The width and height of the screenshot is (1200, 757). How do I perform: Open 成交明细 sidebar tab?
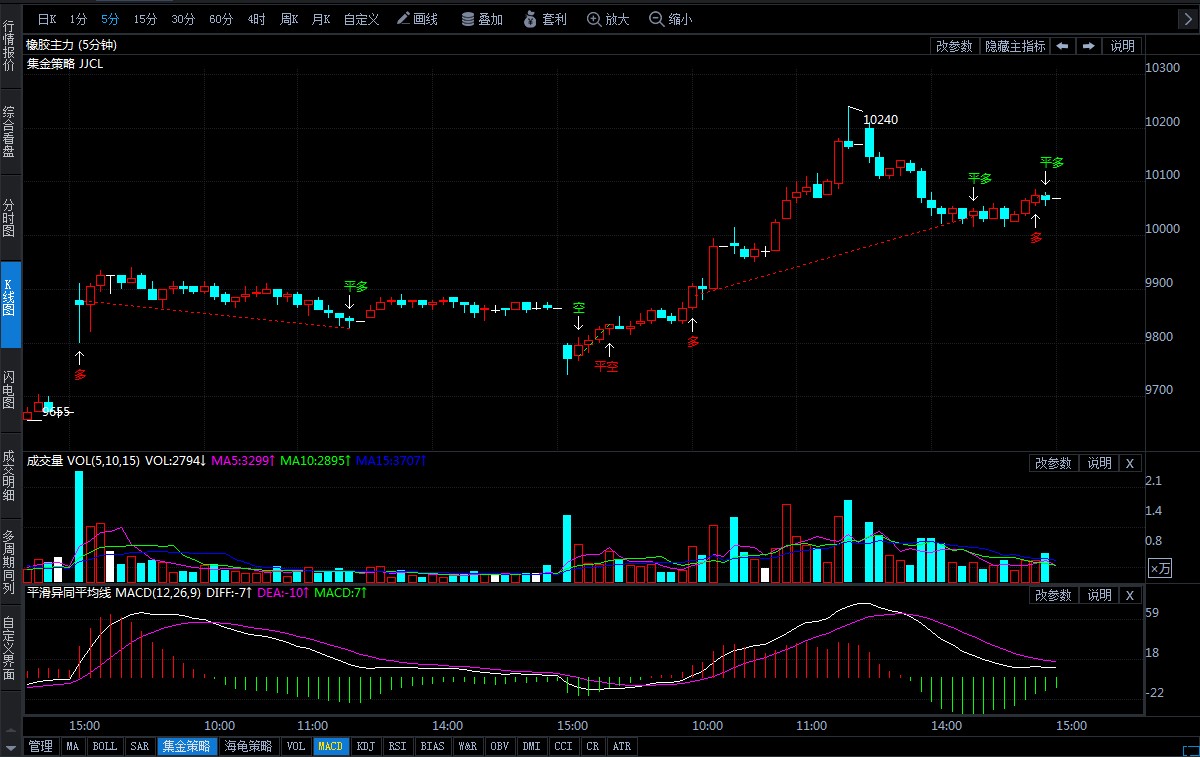coord(10,475)
